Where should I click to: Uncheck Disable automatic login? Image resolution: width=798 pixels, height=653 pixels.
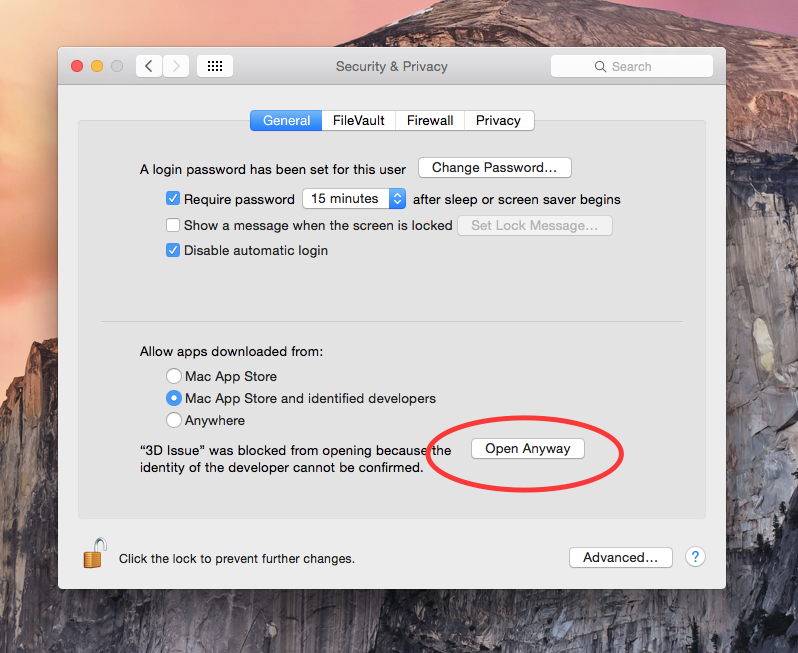pos(173,251)
